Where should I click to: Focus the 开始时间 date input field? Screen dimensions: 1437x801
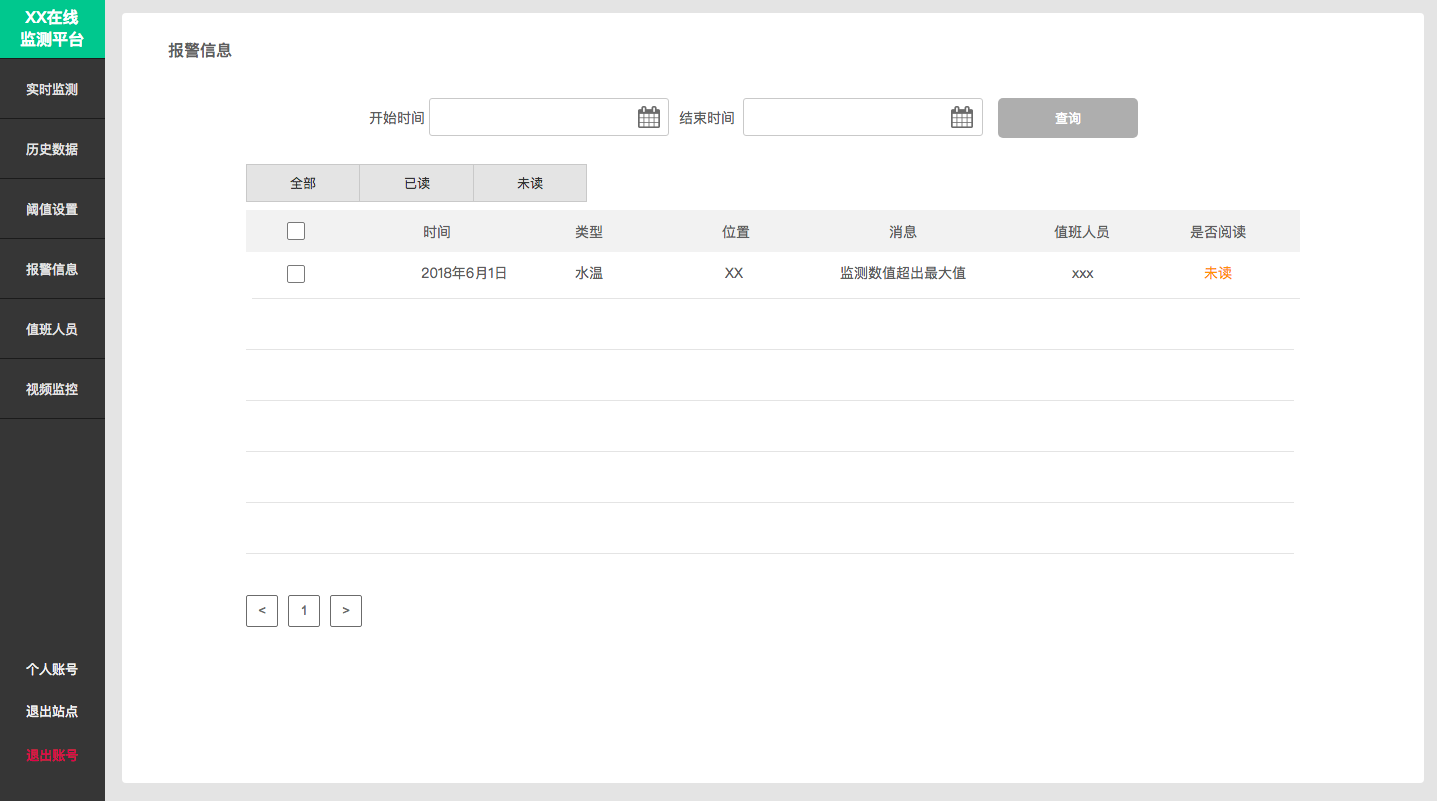[x=549, y=117]
